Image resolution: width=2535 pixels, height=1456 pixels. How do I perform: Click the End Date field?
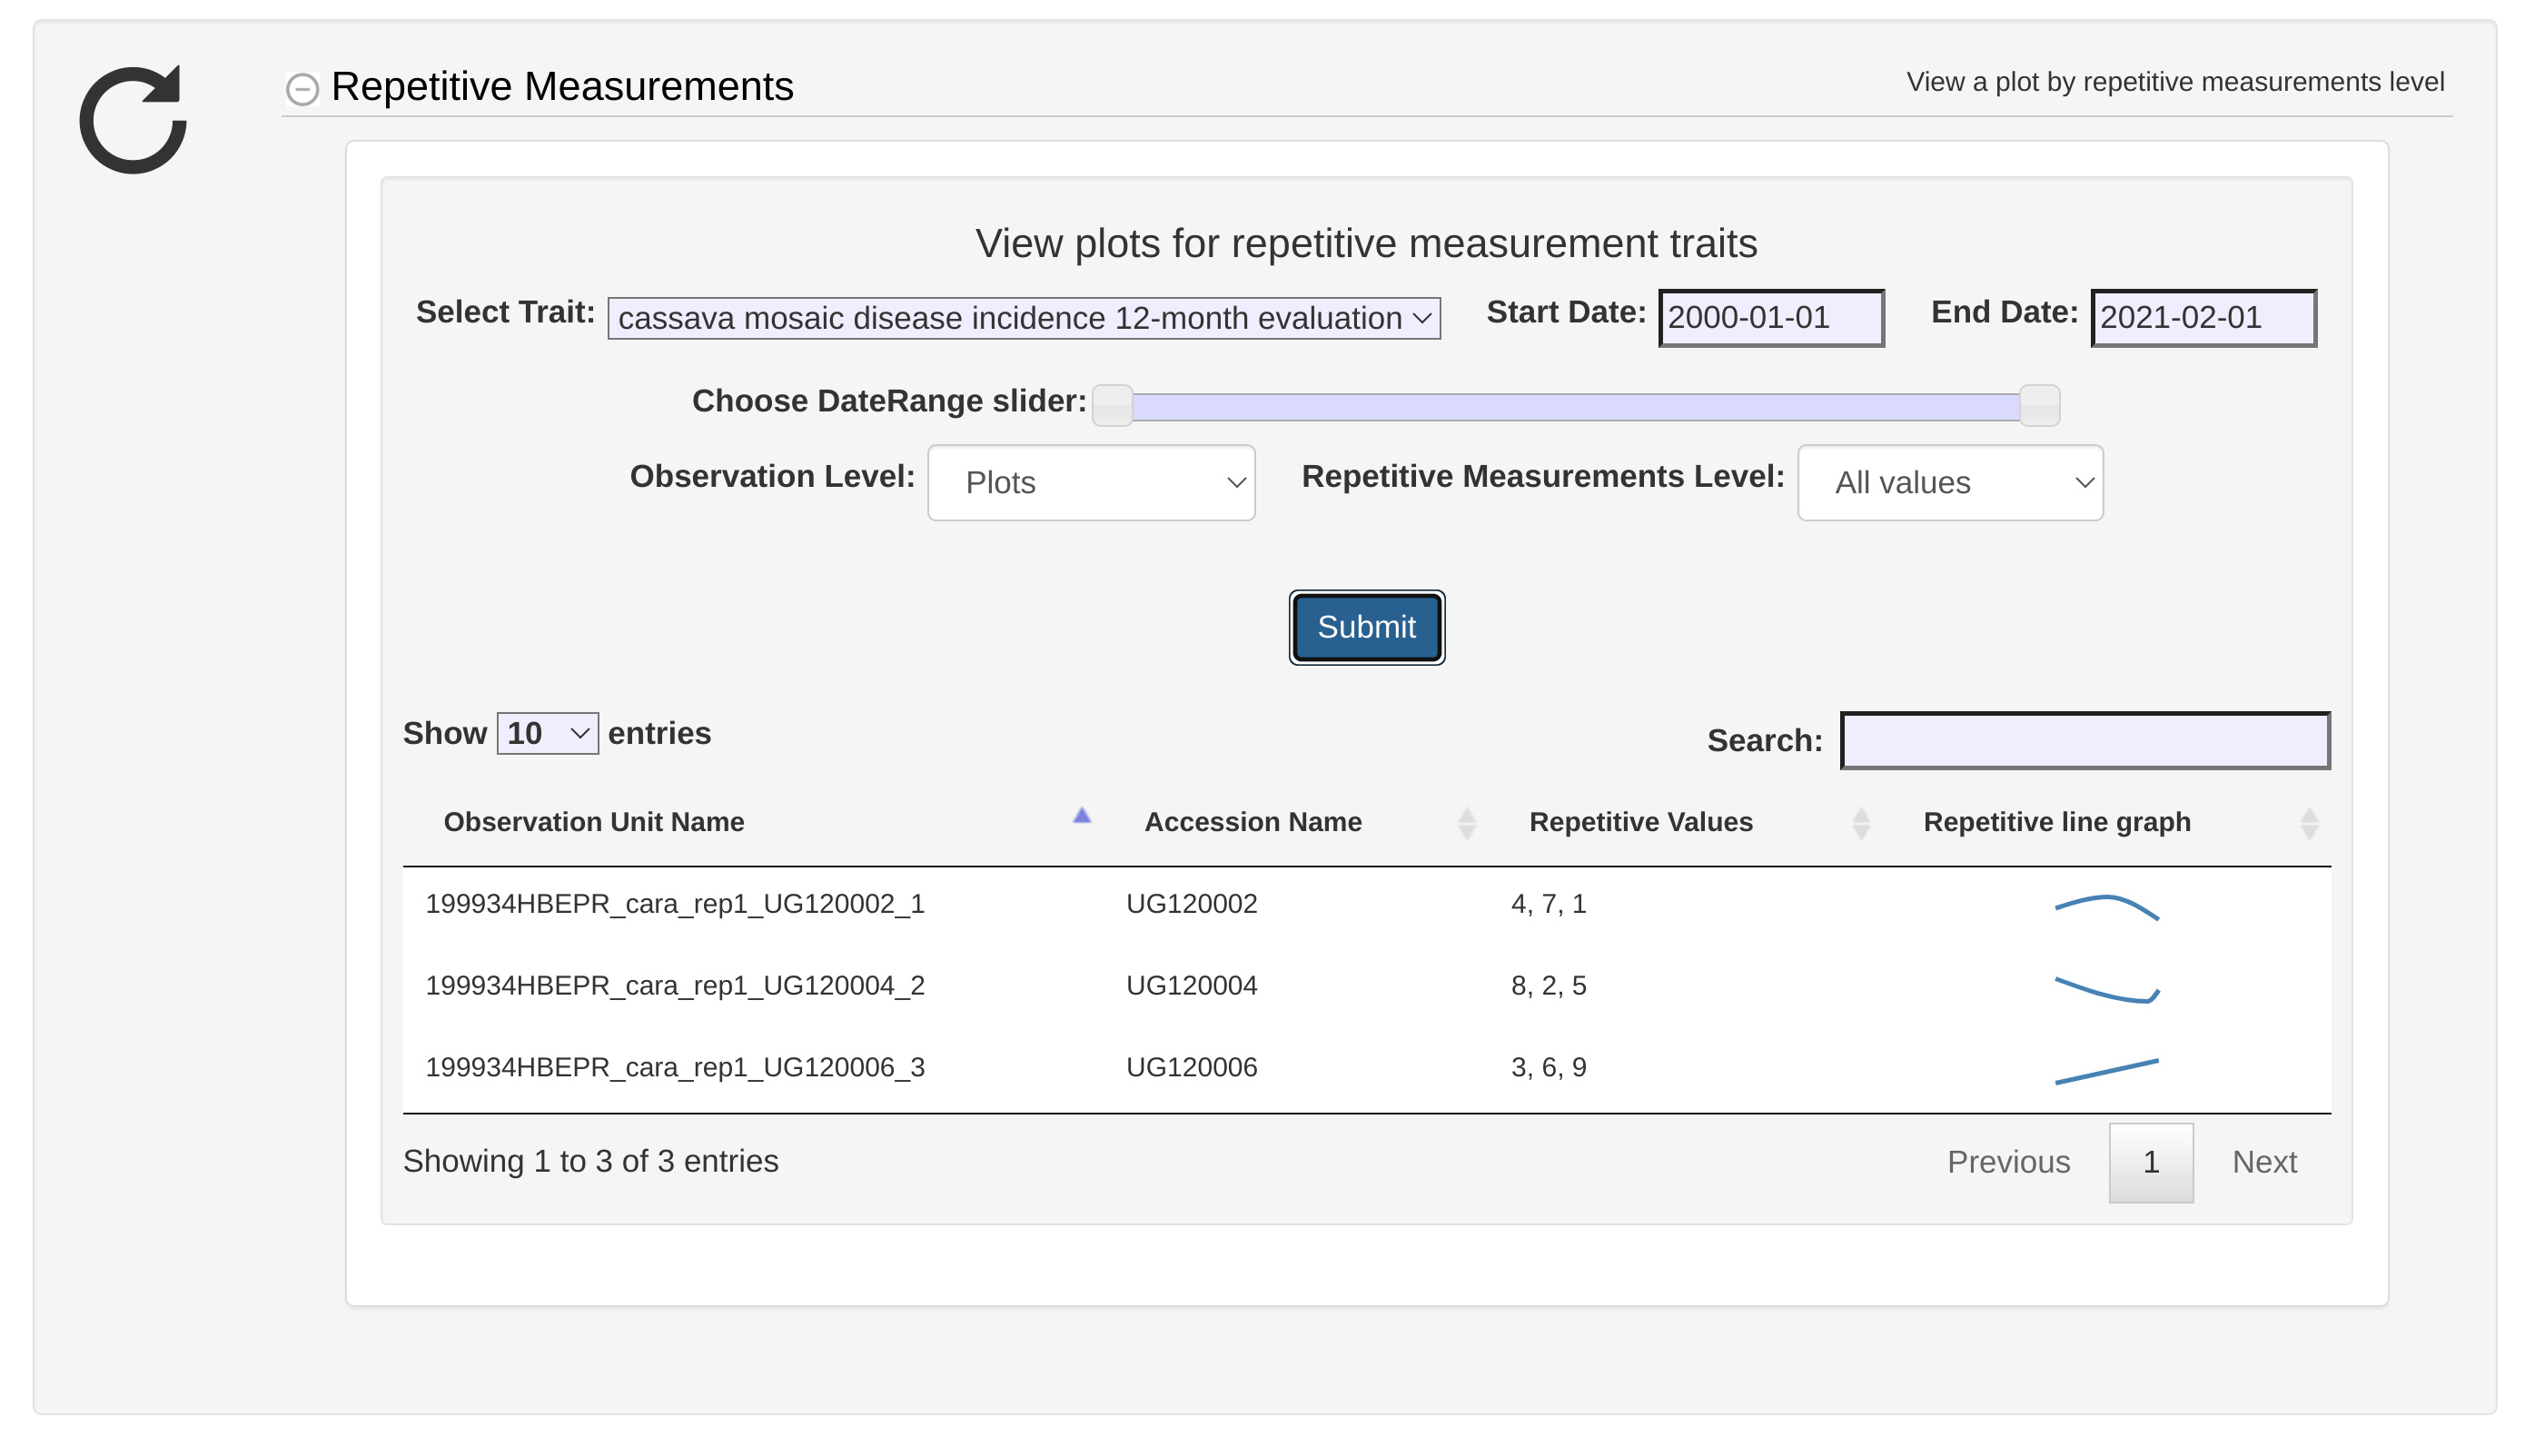coord(2203,318)
